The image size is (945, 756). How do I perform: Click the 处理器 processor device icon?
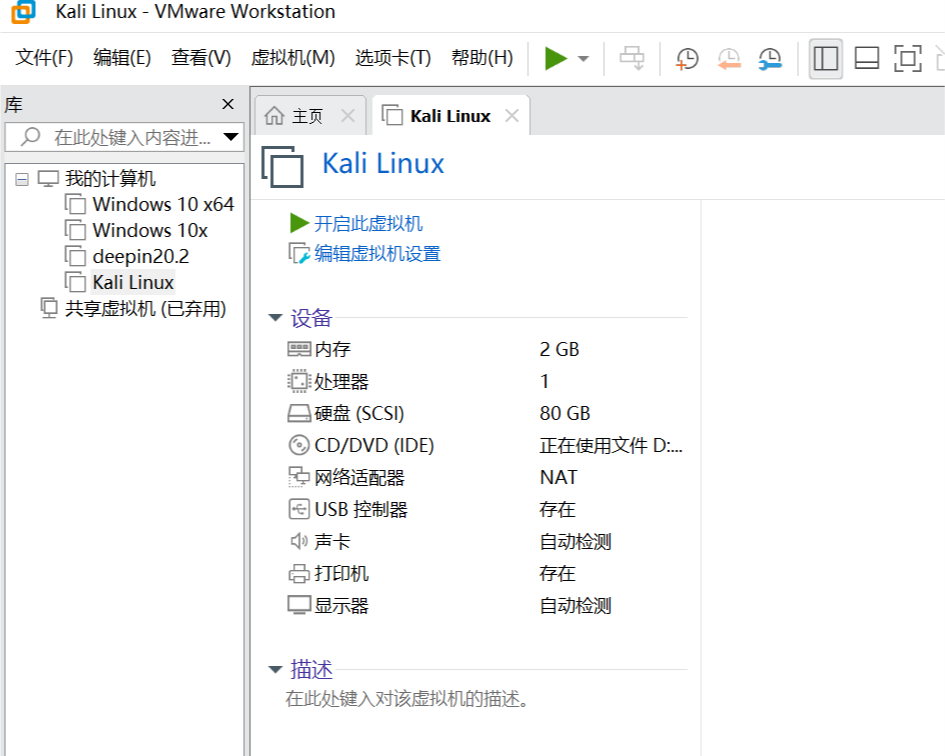(x=299, y=381)
